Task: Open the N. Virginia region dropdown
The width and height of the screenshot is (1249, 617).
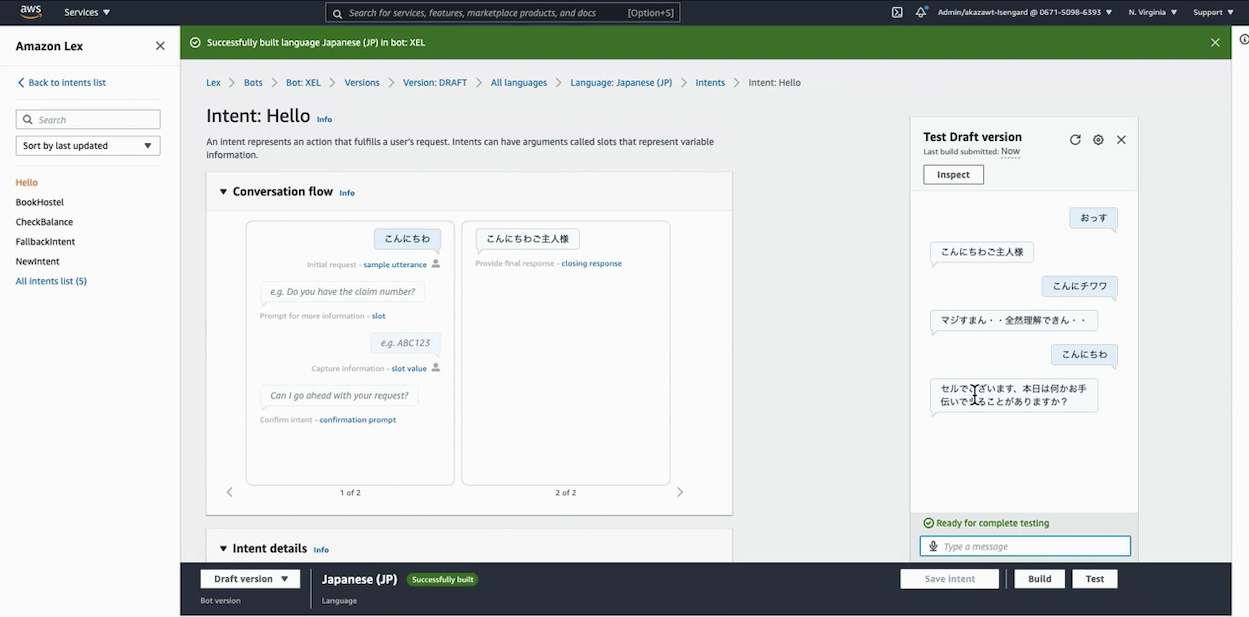Action: [1152, 12]
